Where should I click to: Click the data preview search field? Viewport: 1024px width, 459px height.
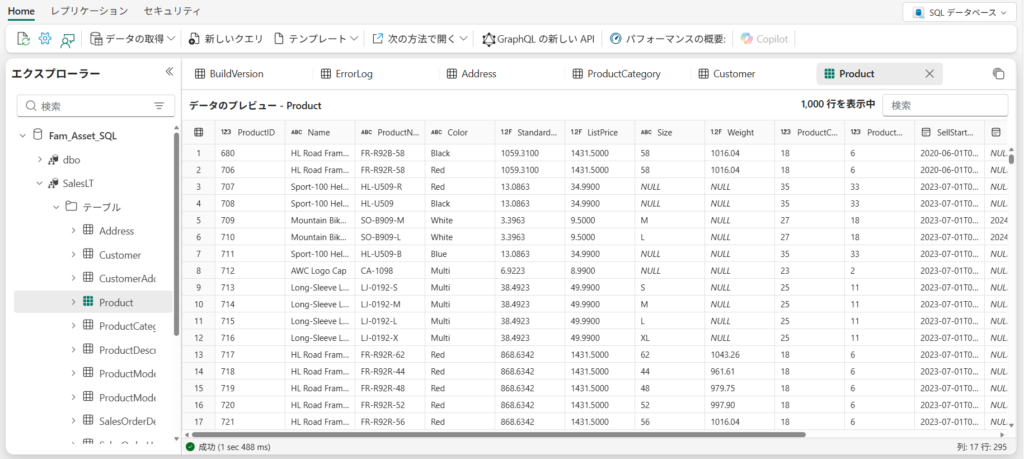click(x=945, y=105)
